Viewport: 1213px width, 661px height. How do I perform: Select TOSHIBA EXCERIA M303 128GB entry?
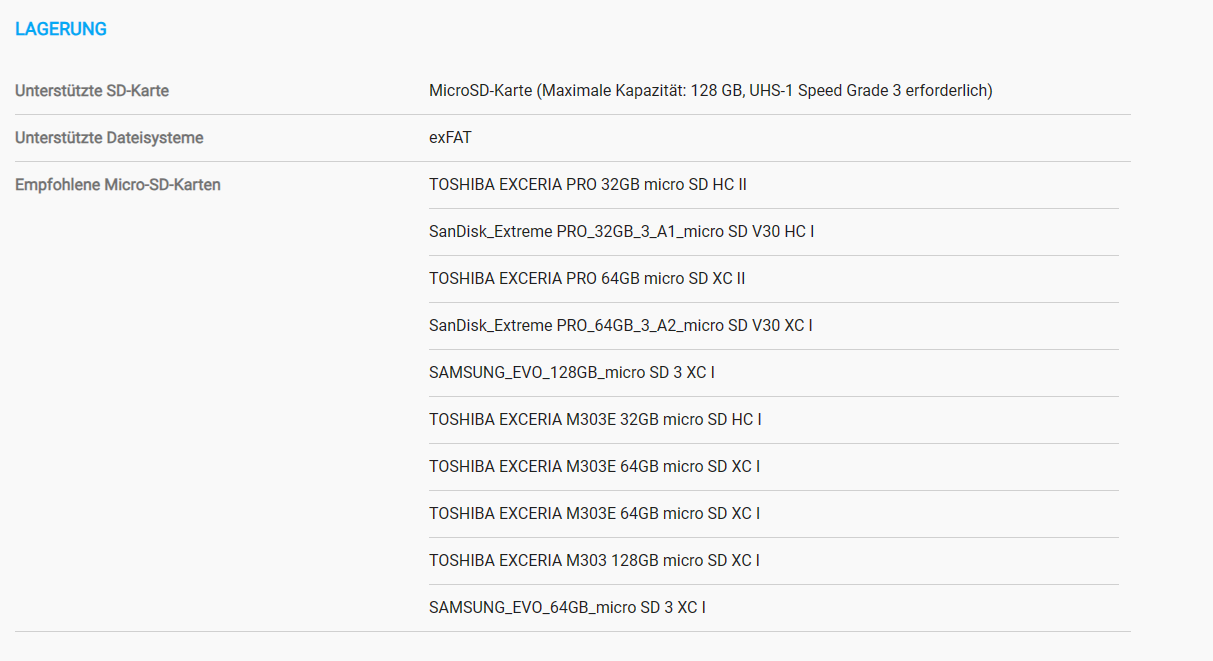[x=595, y=561]
